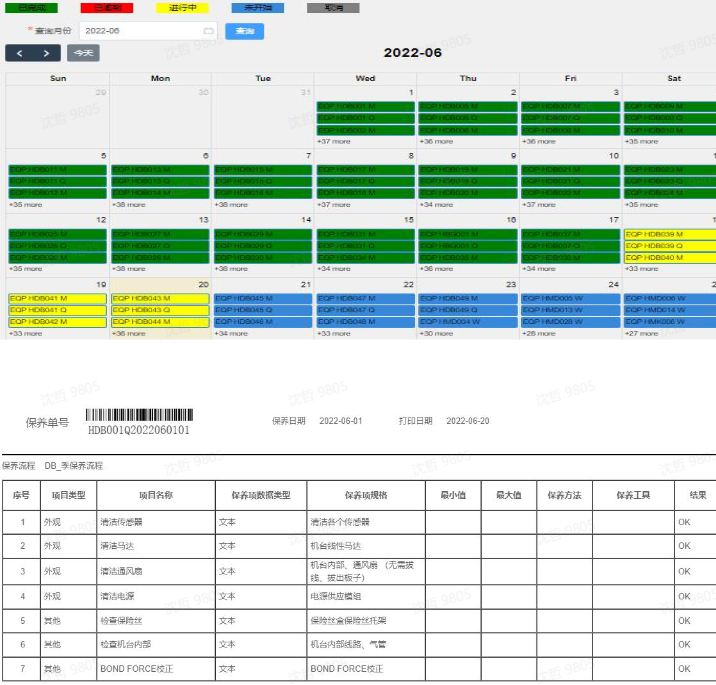
Task: Select the green 已完成 legend swatch
Action: [32, 8]
